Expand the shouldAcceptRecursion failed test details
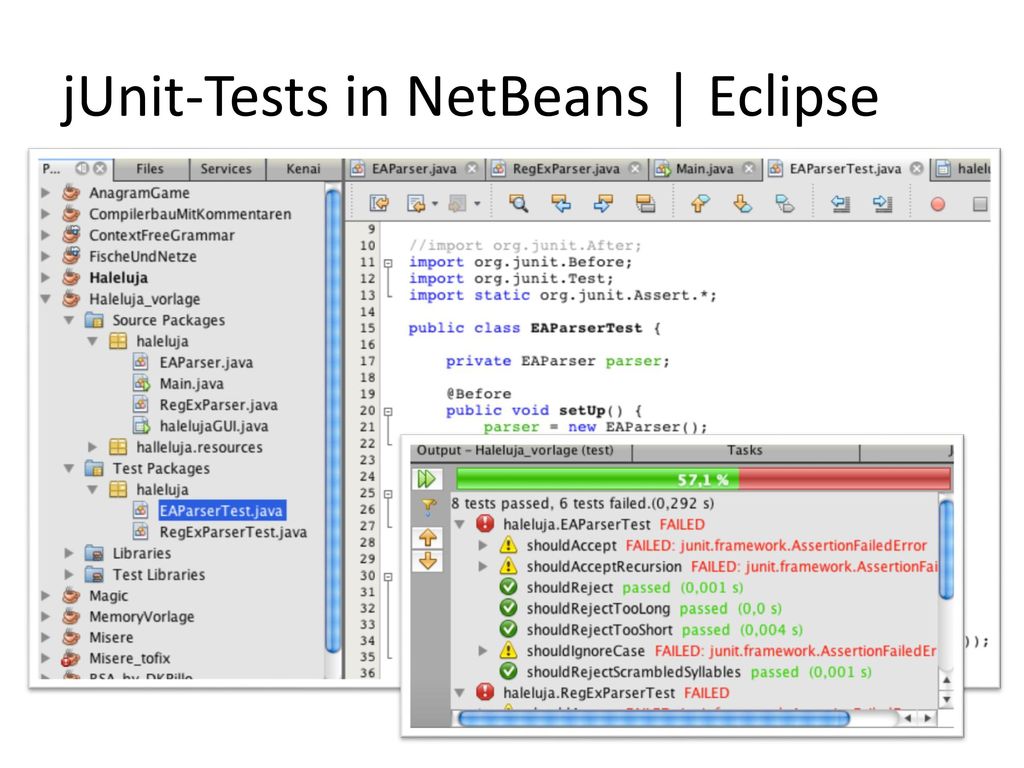The height and width of the screenshot is (768, 1024). click(x=483, y=566)
